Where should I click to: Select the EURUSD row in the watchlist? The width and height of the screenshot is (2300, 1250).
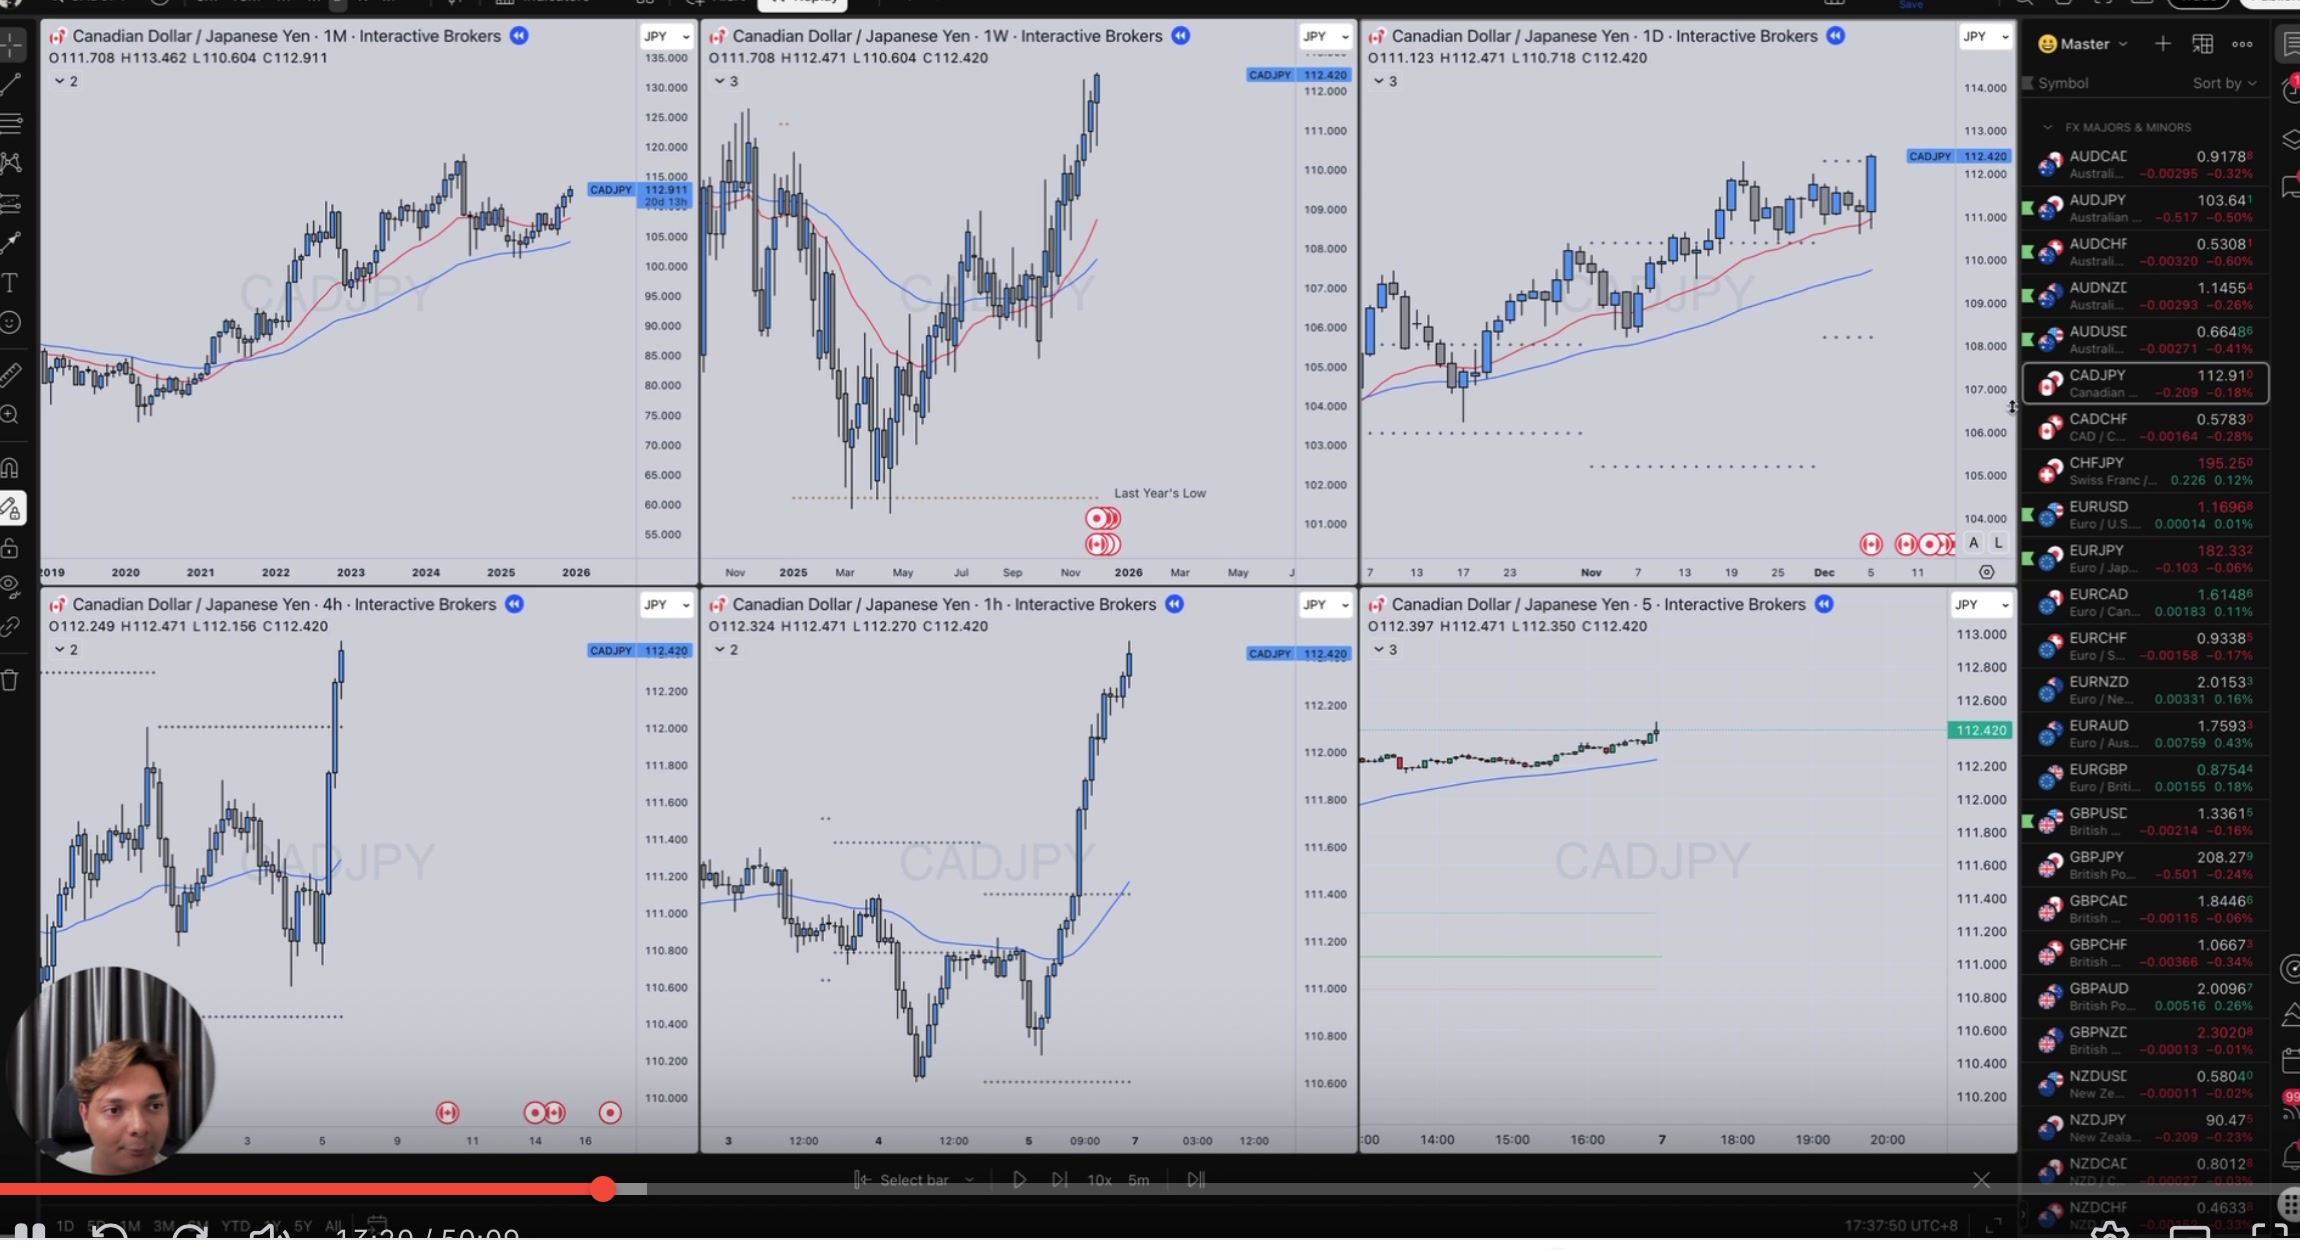pyautogui.click(x=2140, y=514)
